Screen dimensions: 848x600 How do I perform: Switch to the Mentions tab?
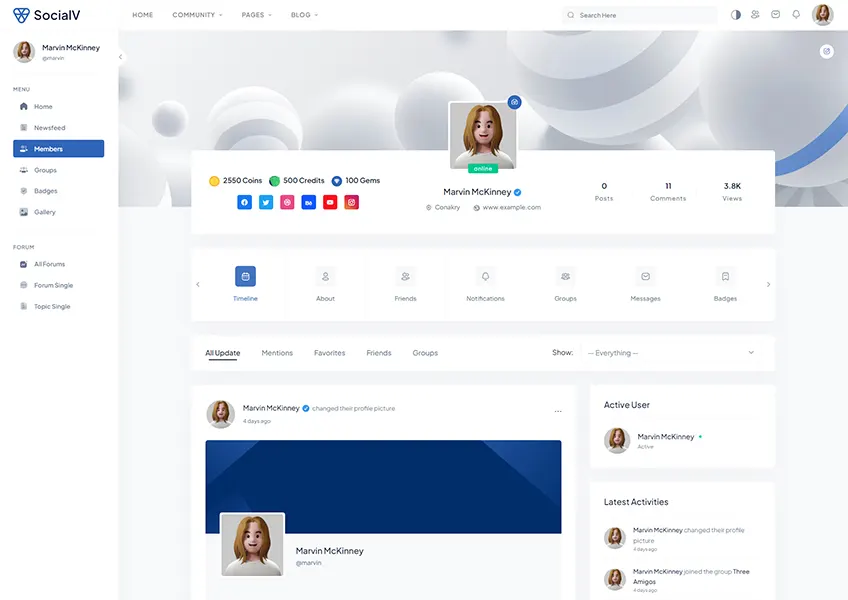point(277,353)
